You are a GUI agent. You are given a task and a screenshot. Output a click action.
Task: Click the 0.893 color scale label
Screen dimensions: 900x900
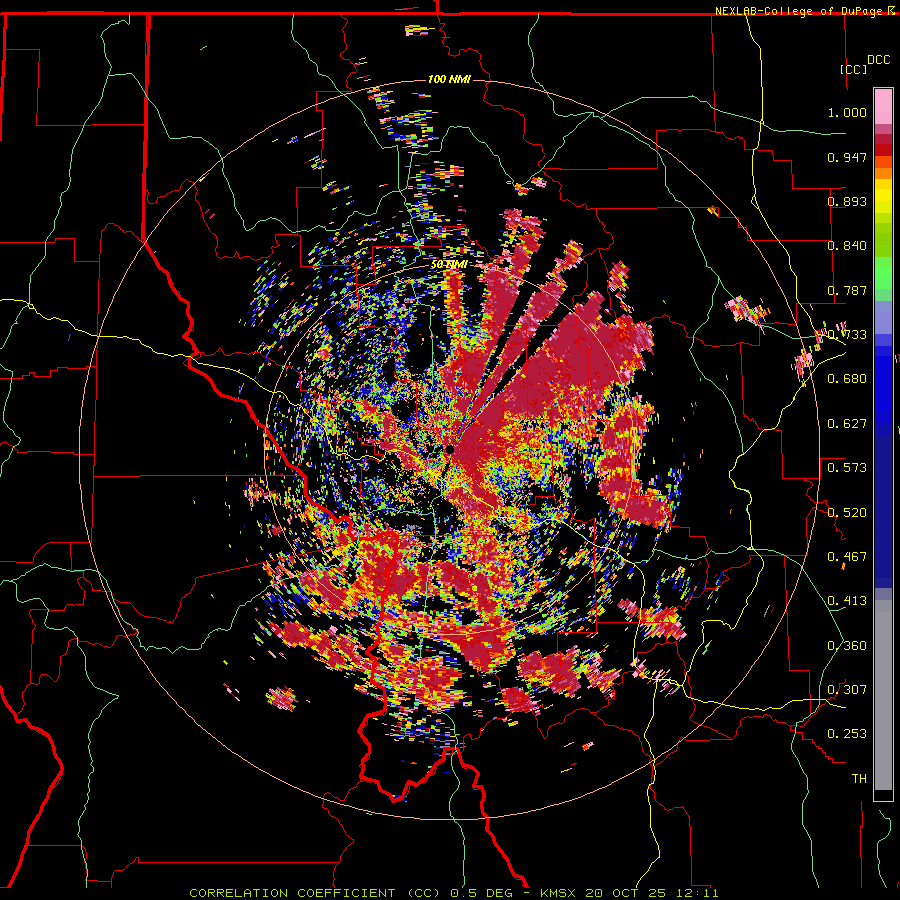point(847,201)
